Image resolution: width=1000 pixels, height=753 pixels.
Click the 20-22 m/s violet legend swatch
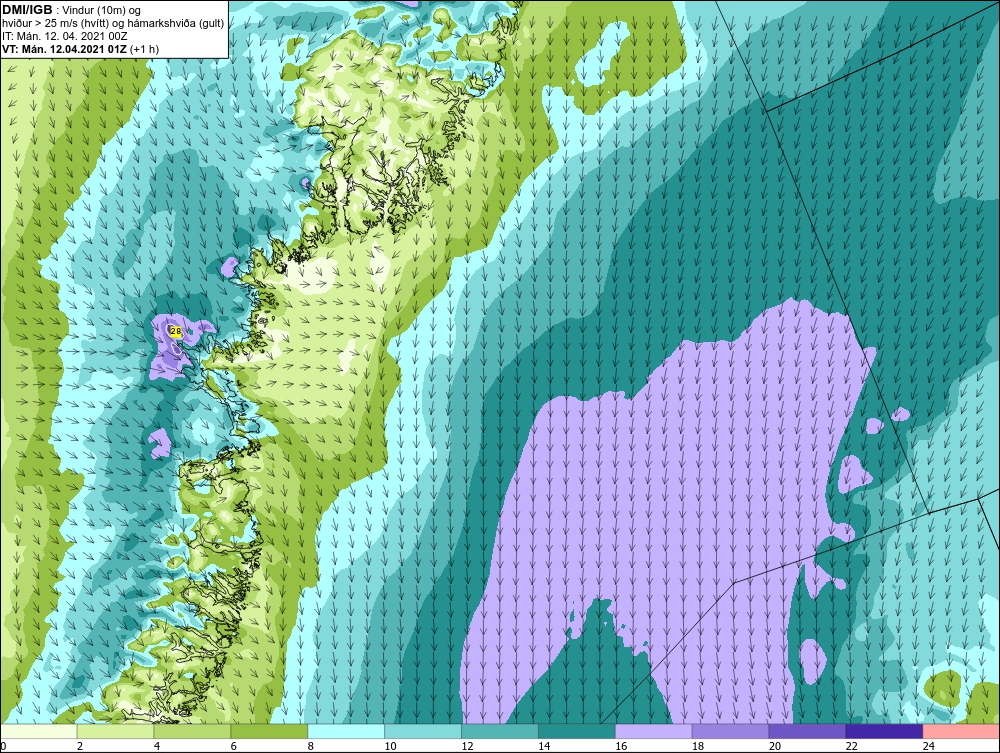click(x=807, y=731)
